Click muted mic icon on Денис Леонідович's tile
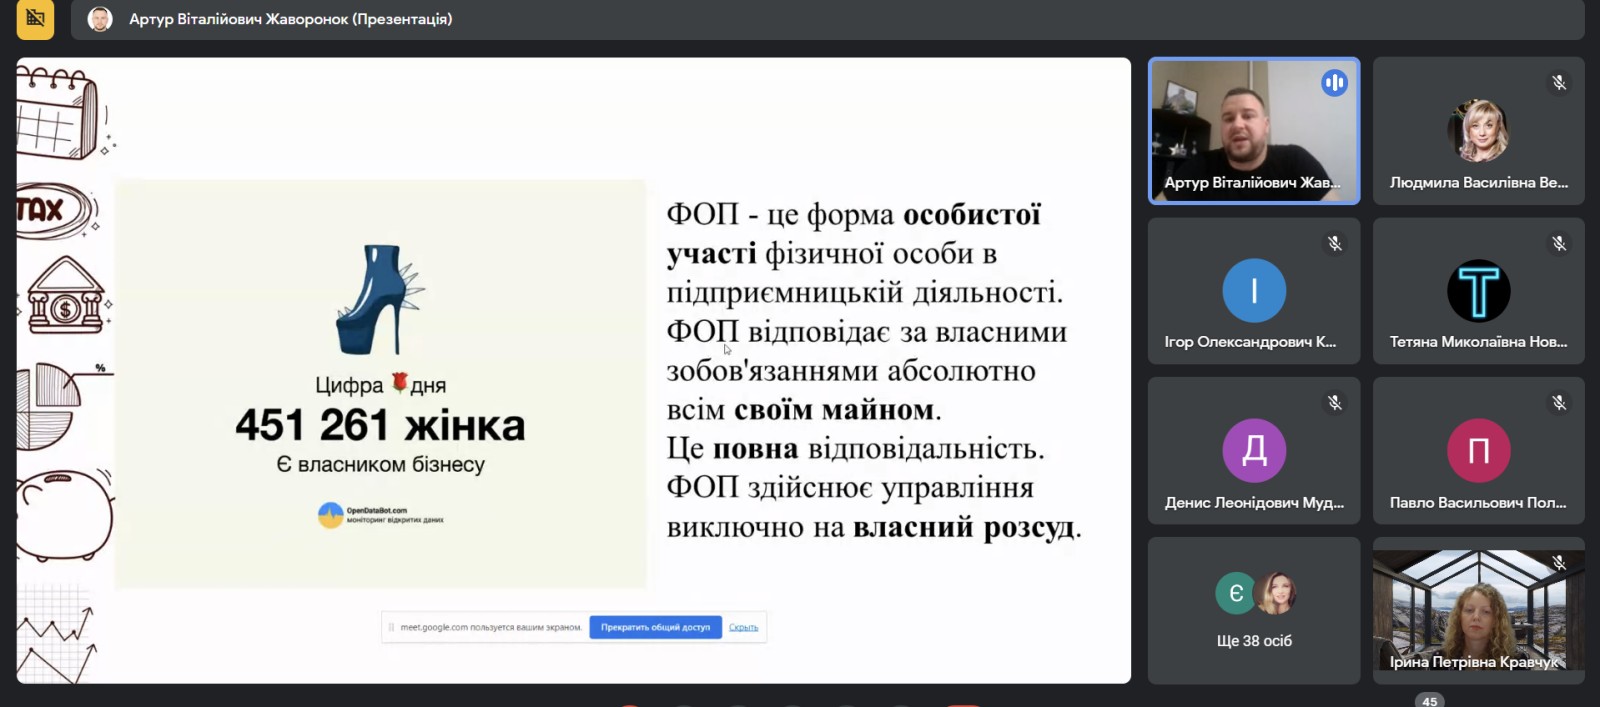 (x=1334, y=403)
